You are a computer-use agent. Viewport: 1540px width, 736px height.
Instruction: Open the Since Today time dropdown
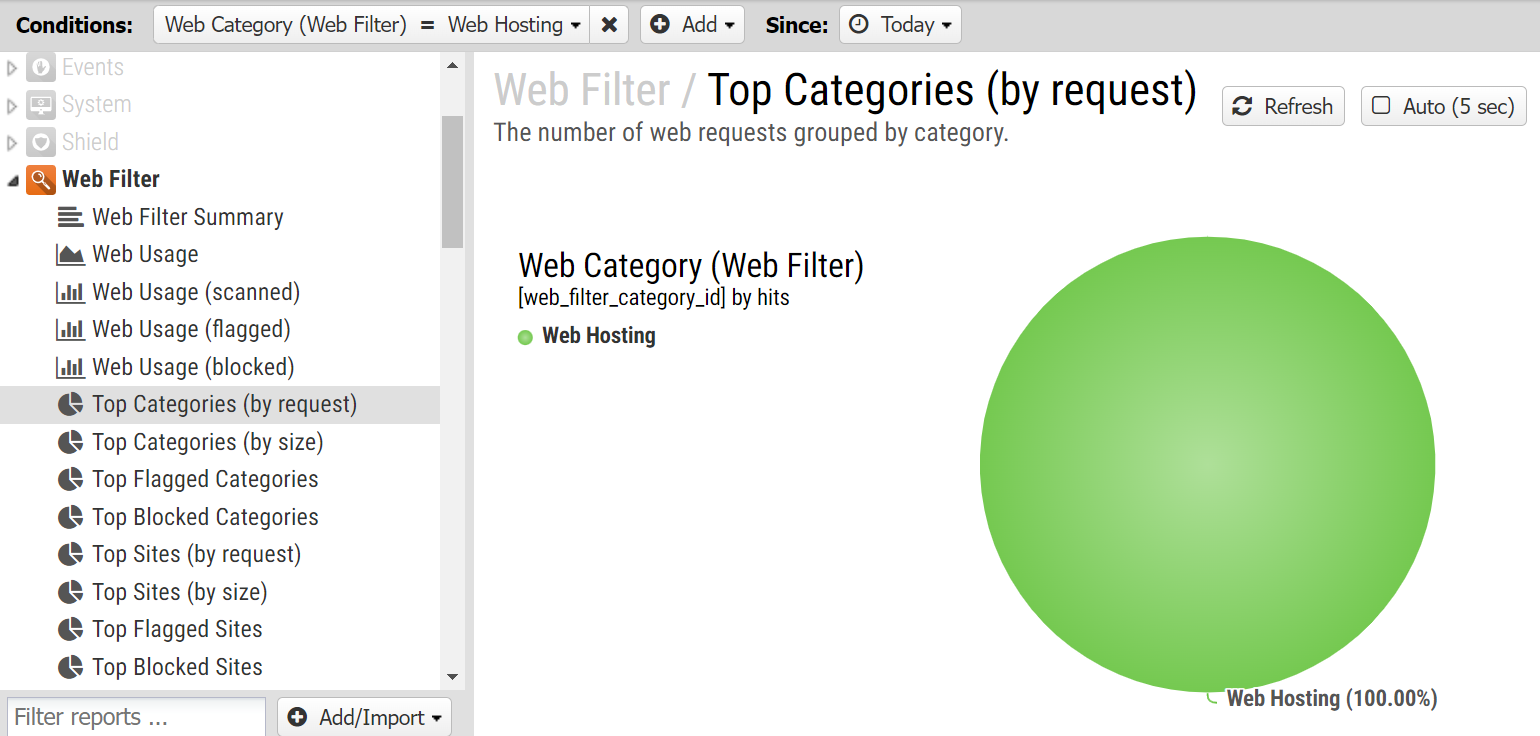[x=900, y=25]
